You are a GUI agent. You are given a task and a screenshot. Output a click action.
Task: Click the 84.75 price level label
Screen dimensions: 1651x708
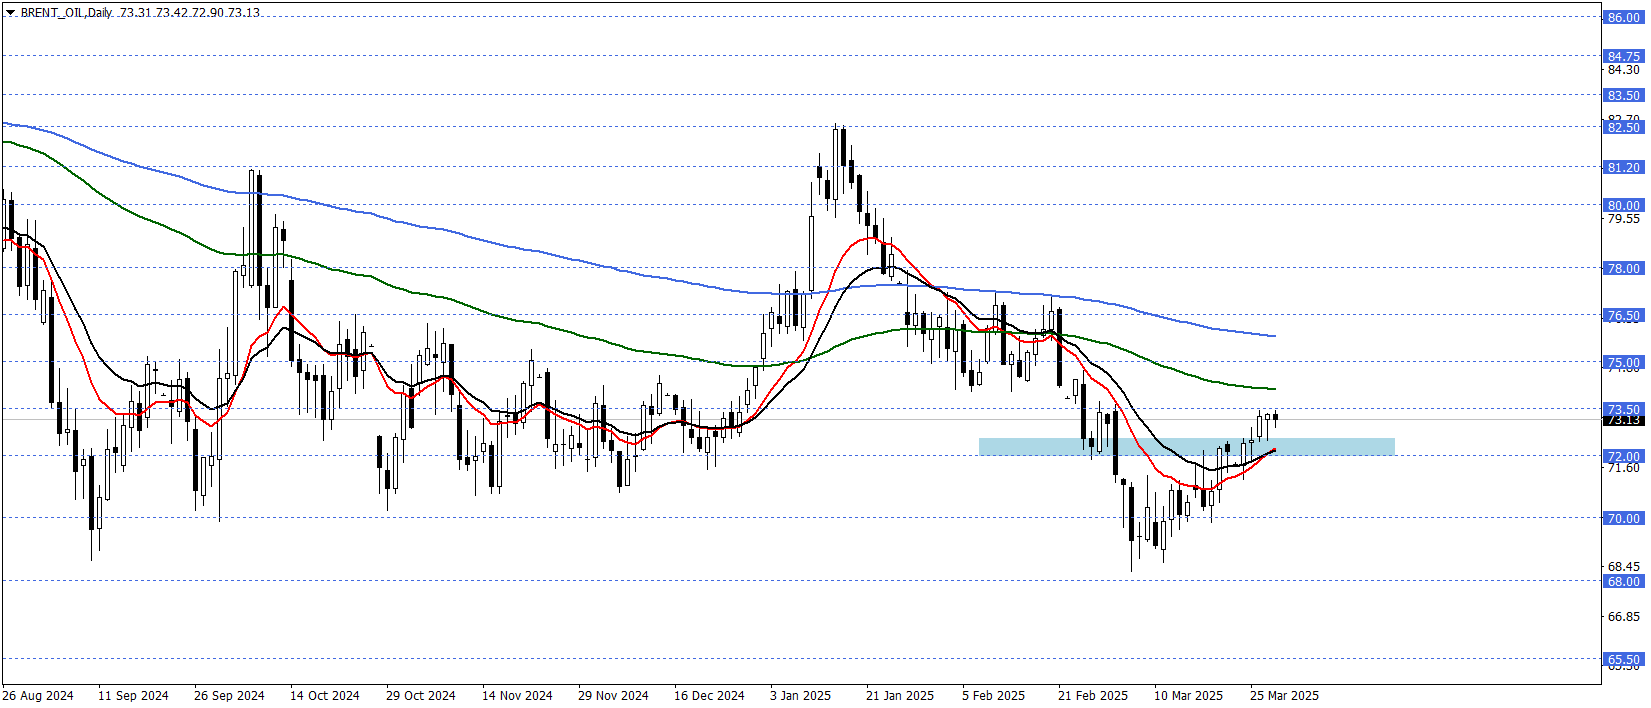1624,57
